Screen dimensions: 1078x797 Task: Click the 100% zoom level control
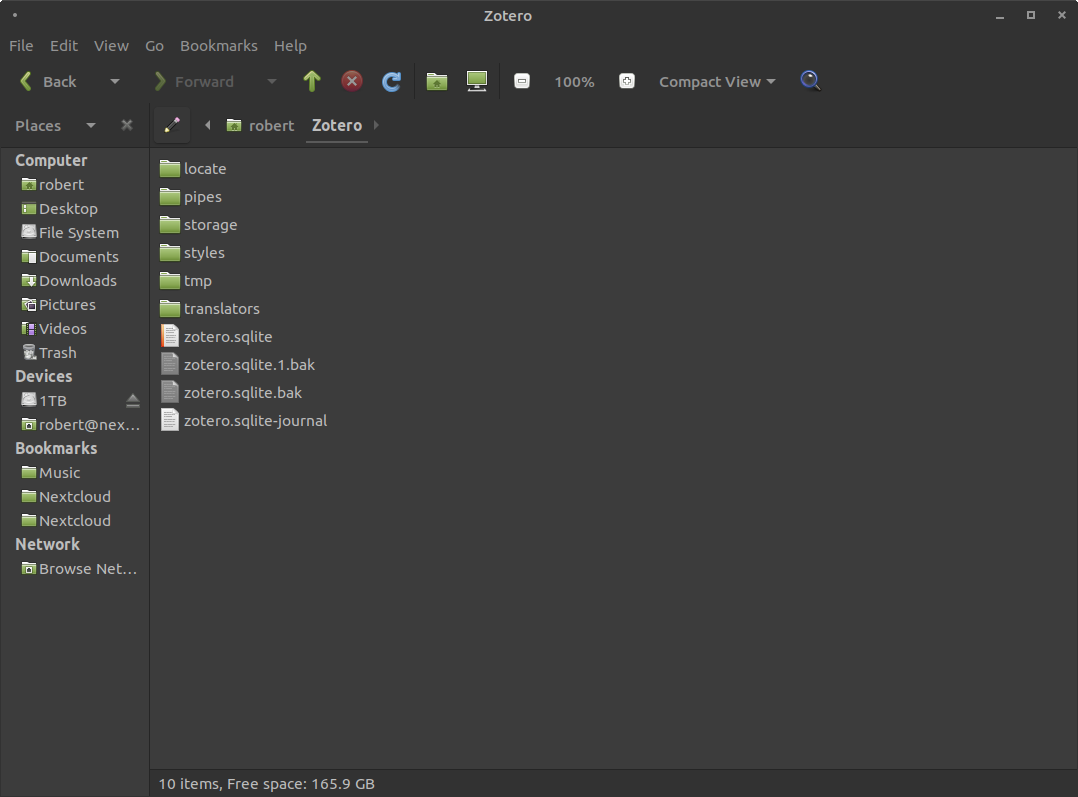tap(574, 81)
